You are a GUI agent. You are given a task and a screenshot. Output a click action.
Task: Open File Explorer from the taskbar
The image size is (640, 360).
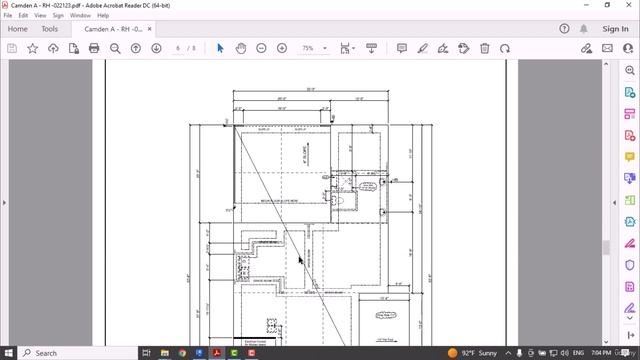[x=164, y=353]
